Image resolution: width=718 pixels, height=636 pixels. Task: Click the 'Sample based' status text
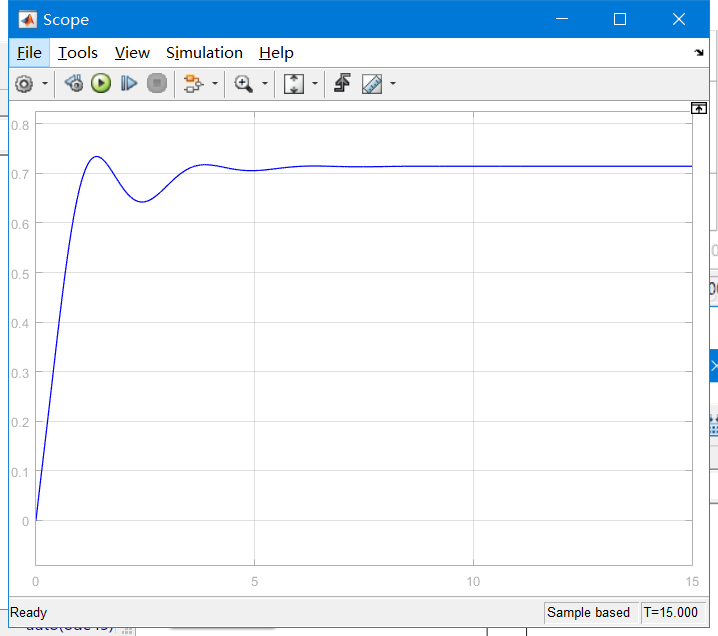[588, 612]
